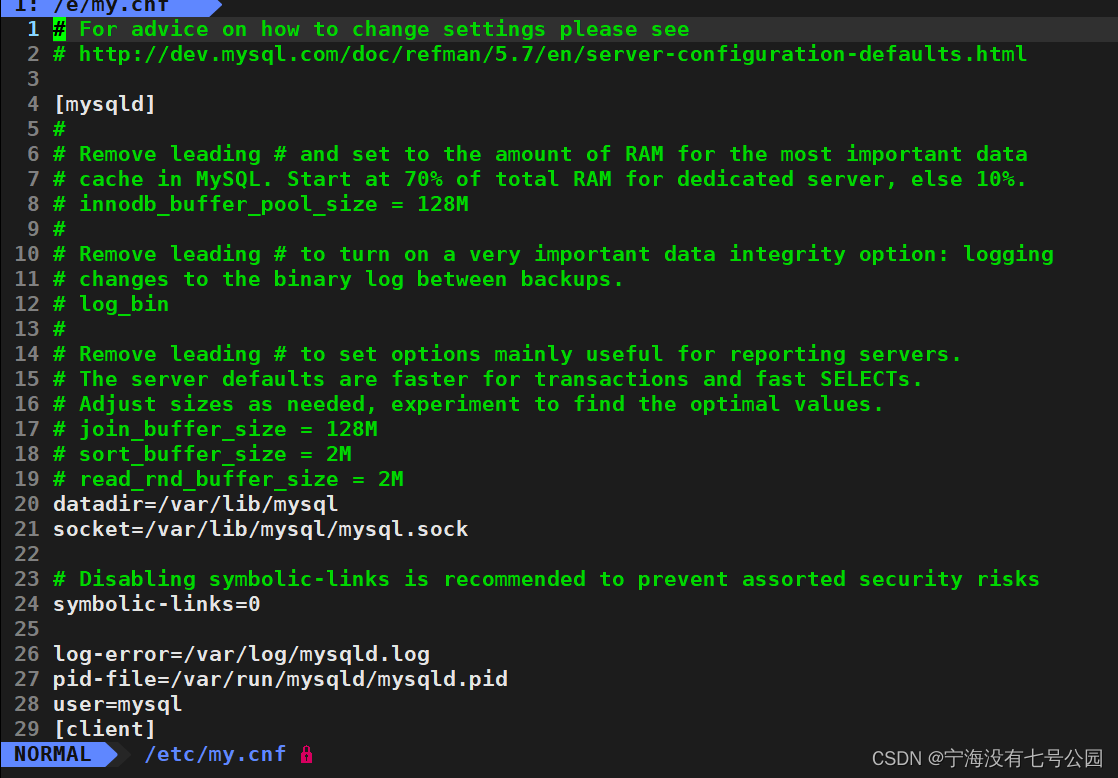The height and width of the screenshot is (778, 1118).
Task: Click the innodb_buffer_pool_size comment line
Action: tap(261, 204)
